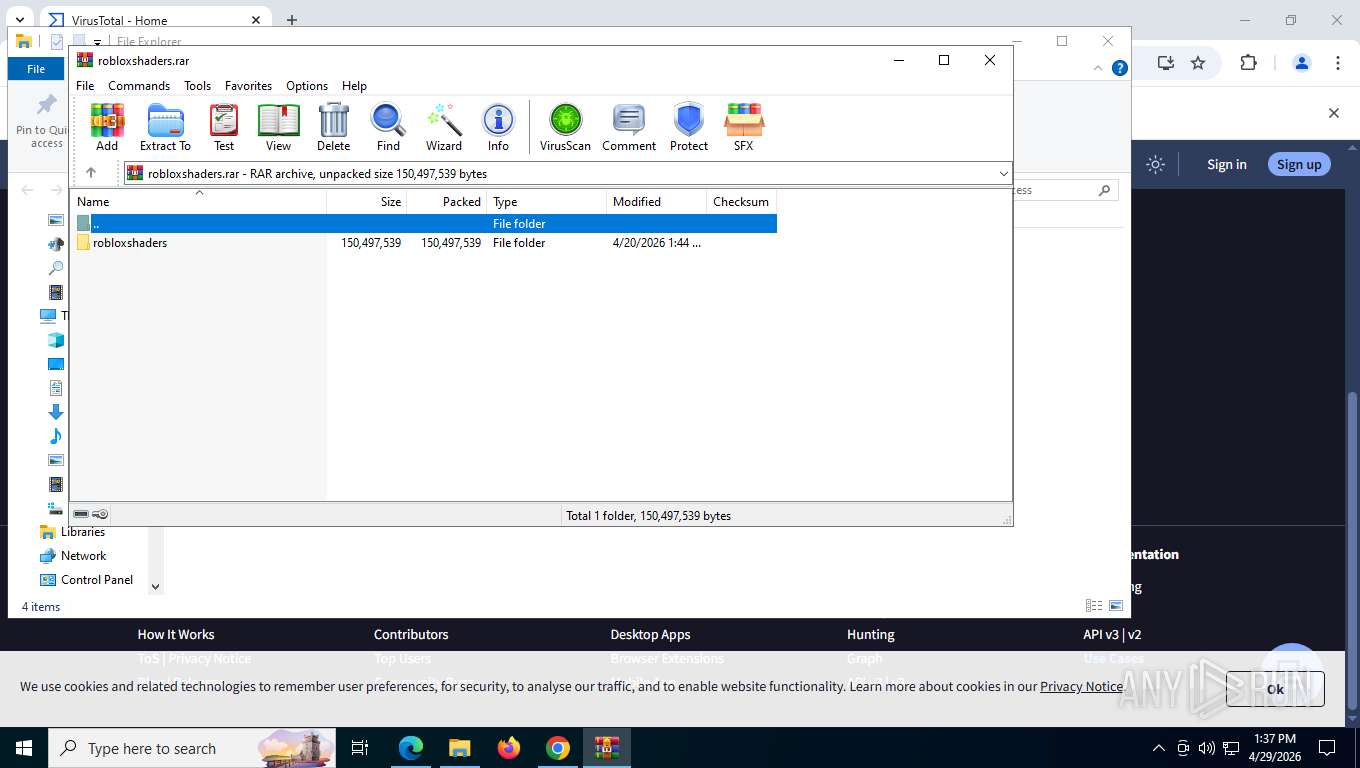This screenshot has height=768, width=1360.
Task: Open the Tools menu
Action: (197, 86)
